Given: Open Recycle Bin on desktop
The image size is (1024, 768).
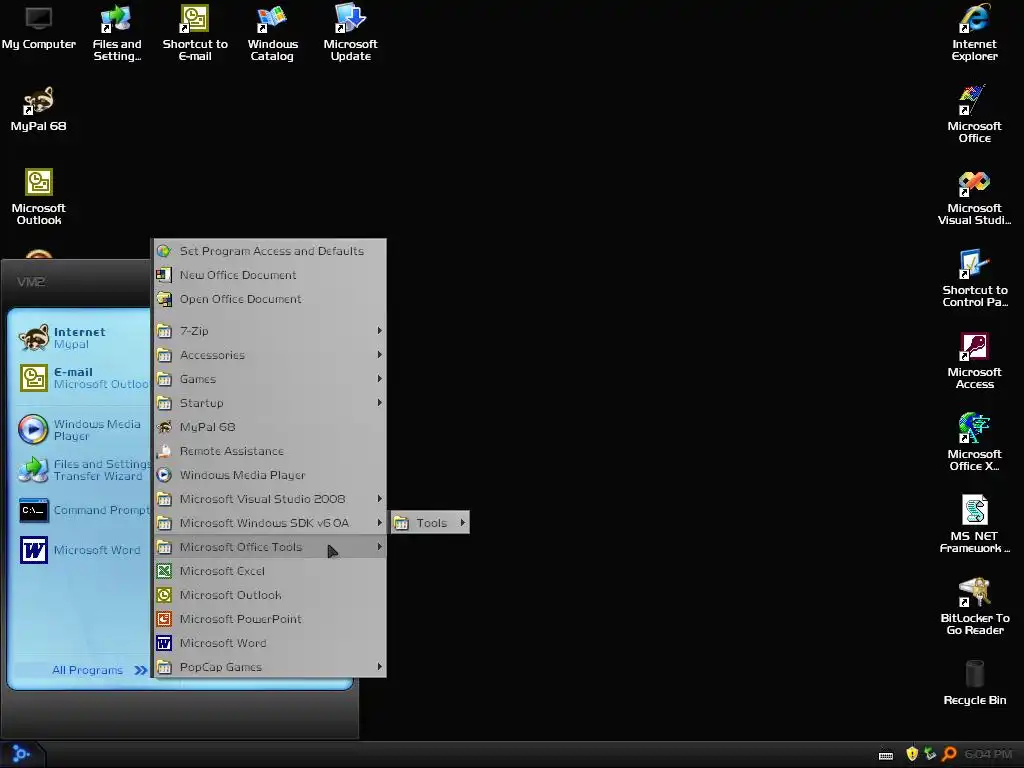Looking at the screenshot, I should [974, 682].
